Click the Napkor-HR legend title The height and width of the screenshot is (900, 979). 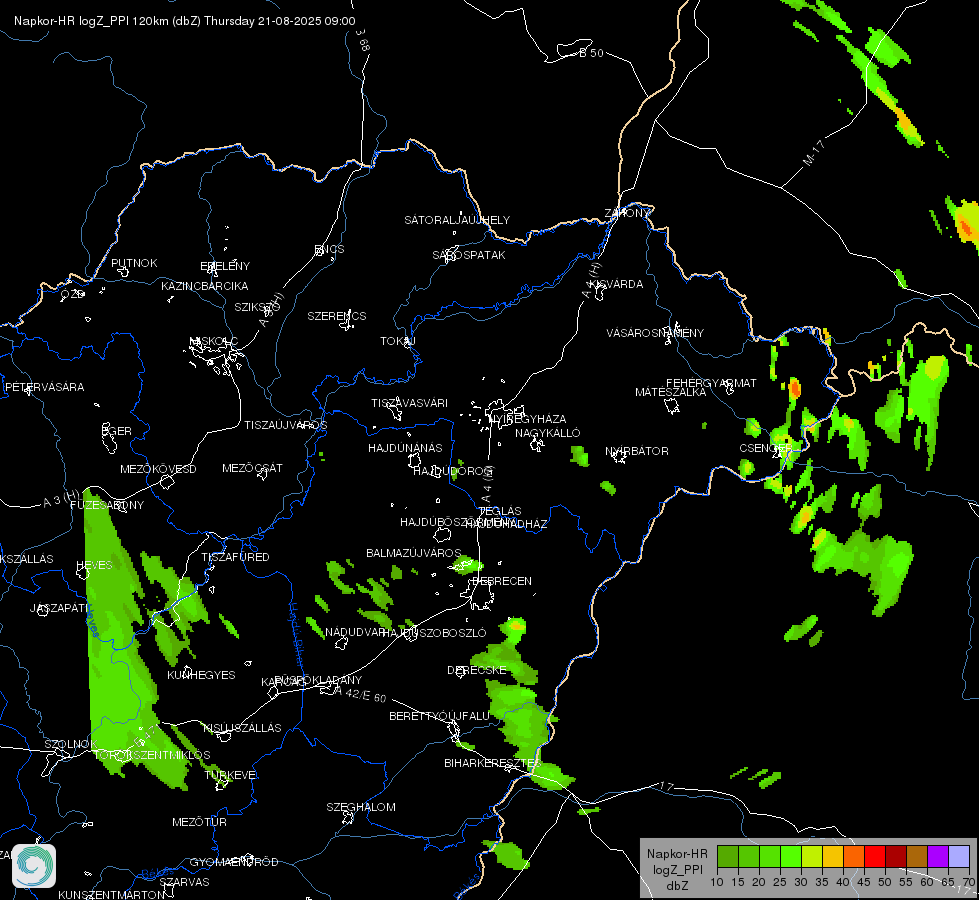click(x=677, y=854)
